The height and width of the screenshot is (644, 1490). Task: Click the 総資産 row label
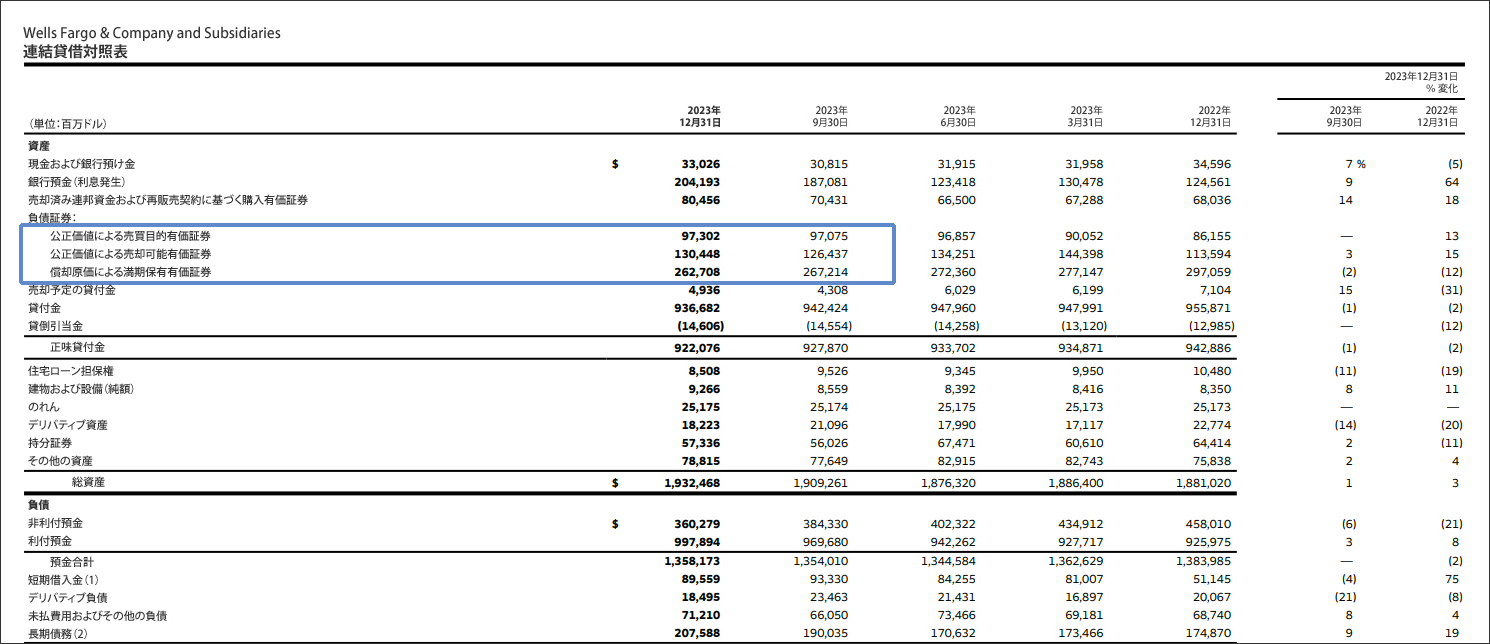(x=88, y=483)
